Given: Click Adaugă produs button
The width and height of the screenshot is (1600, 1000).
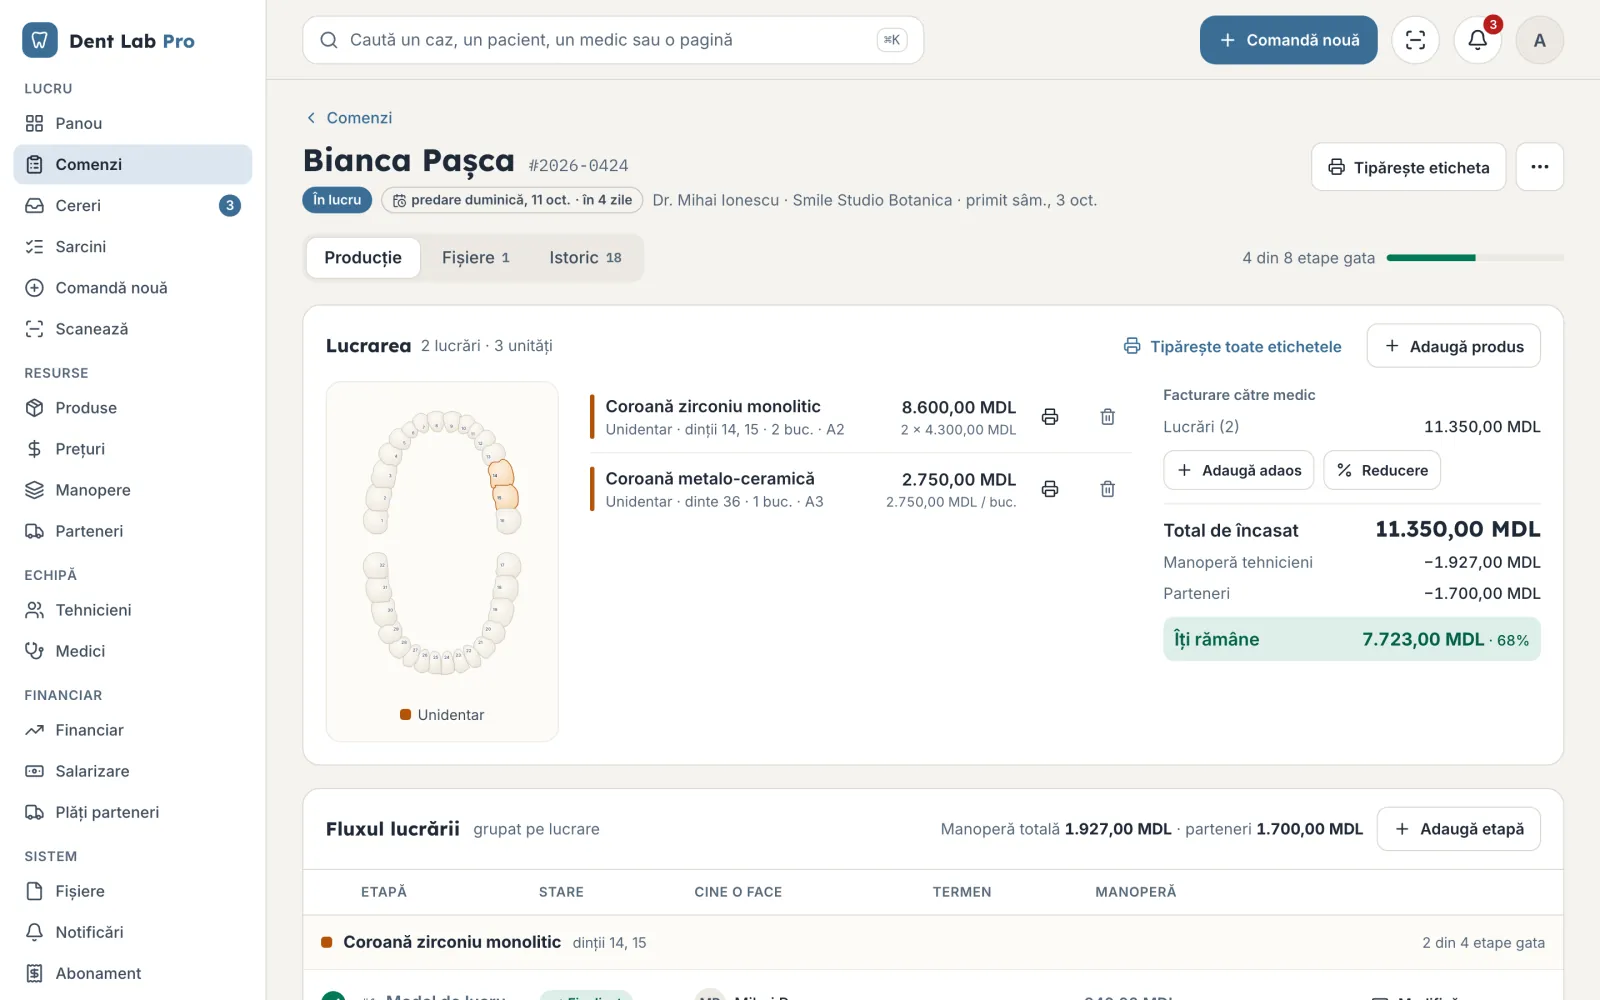Looking at the screenshot, I should click(x=1454, y=346).
